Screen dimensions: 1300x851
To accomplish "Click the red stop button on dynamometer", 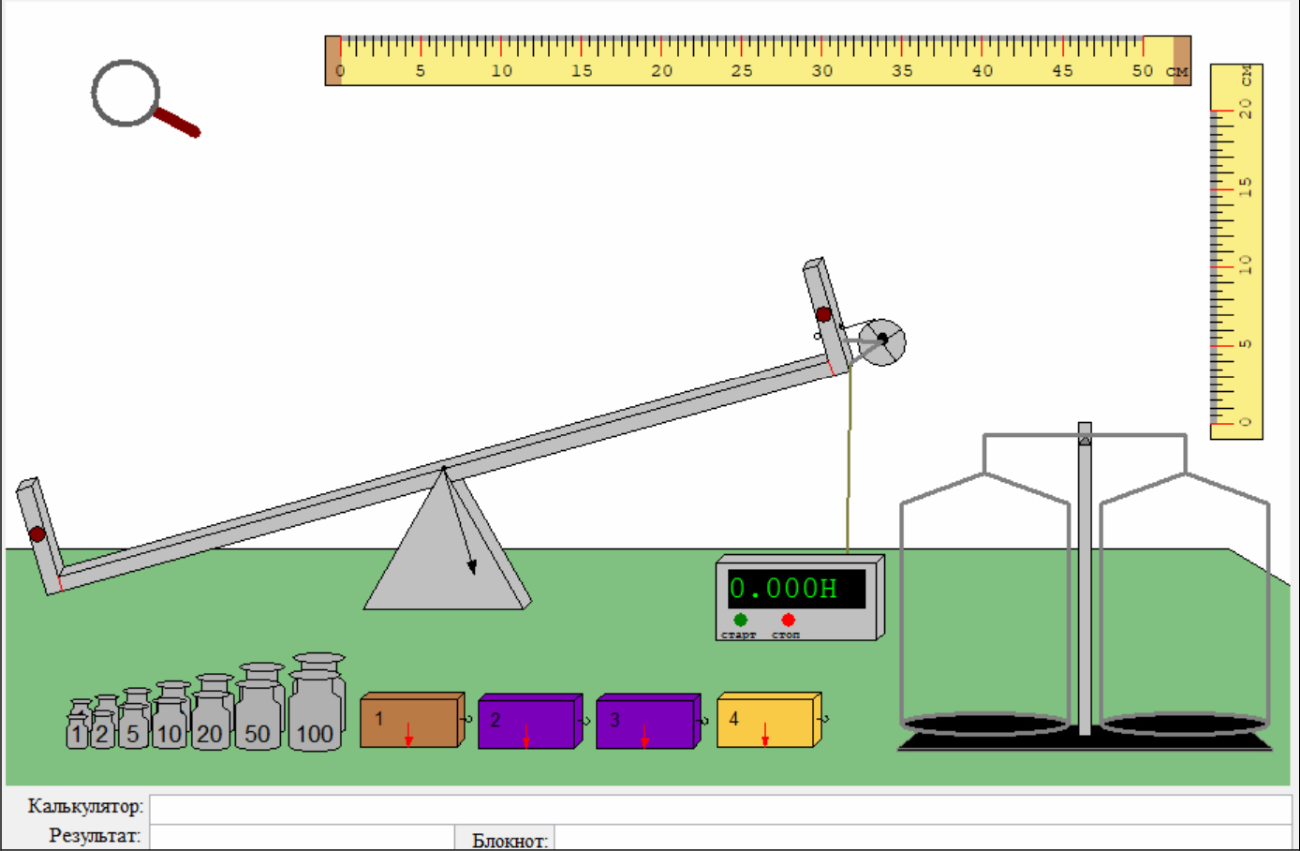I will pyautogui.click(x=788, y=620).
